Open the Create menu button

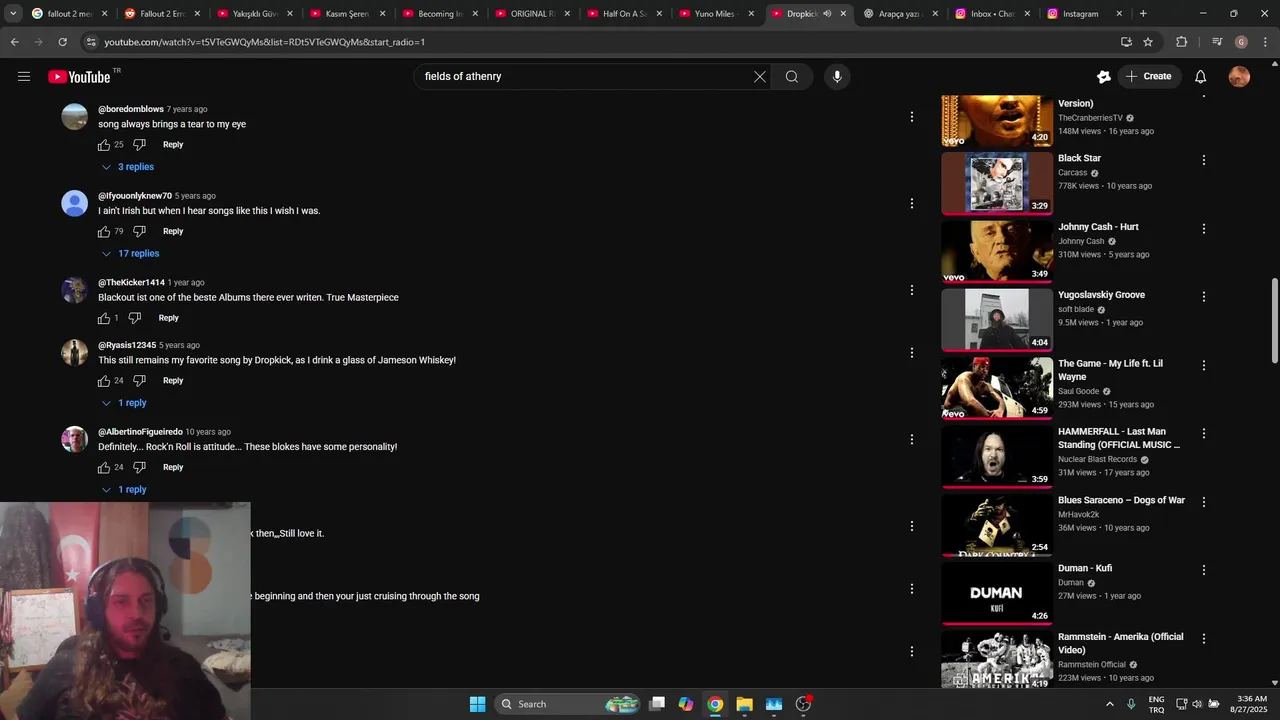click(x=1148, y=76)
